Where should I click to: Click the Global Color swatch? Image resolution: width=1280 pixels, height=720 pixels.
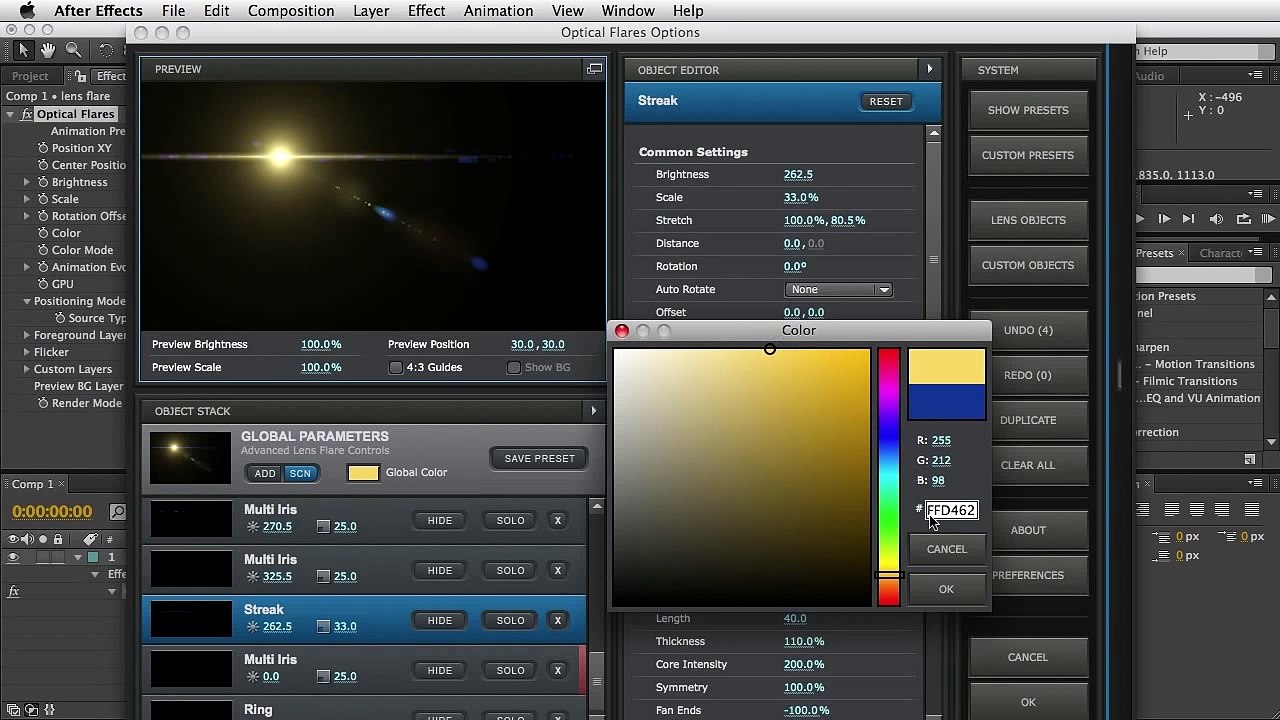click(x=363, y=473)
